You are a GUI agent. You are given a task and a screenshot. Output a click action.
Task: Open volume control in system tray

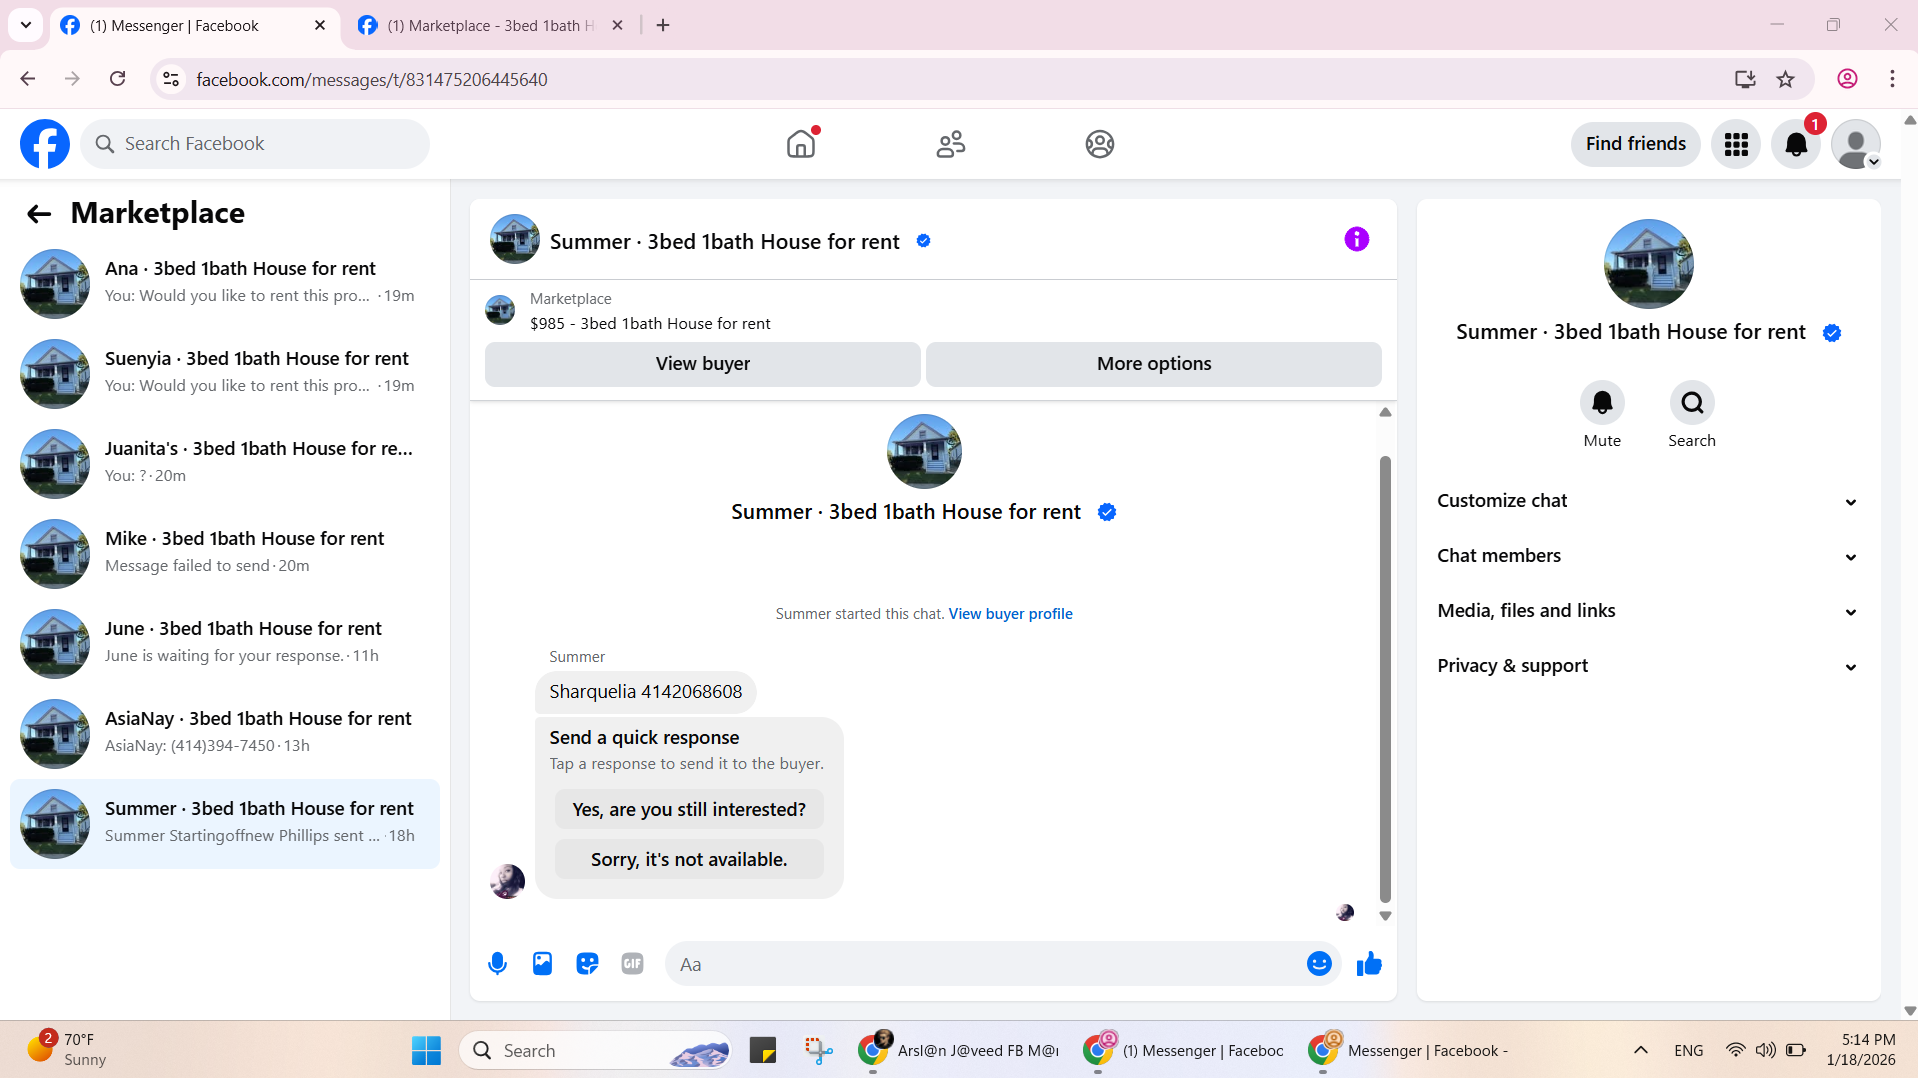tap(1765, 1050)
